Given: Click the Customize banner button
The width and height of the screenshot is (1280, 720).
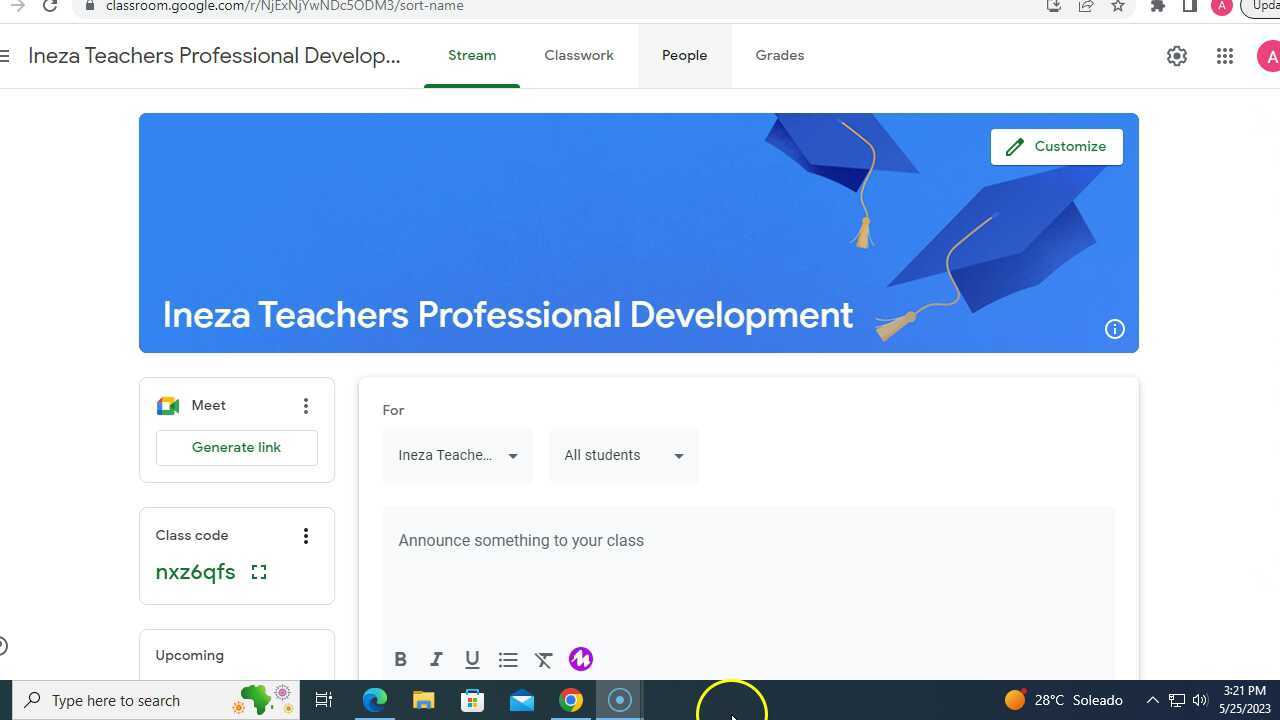Looking at the screenshot, I should click(x=1056, y=146).
